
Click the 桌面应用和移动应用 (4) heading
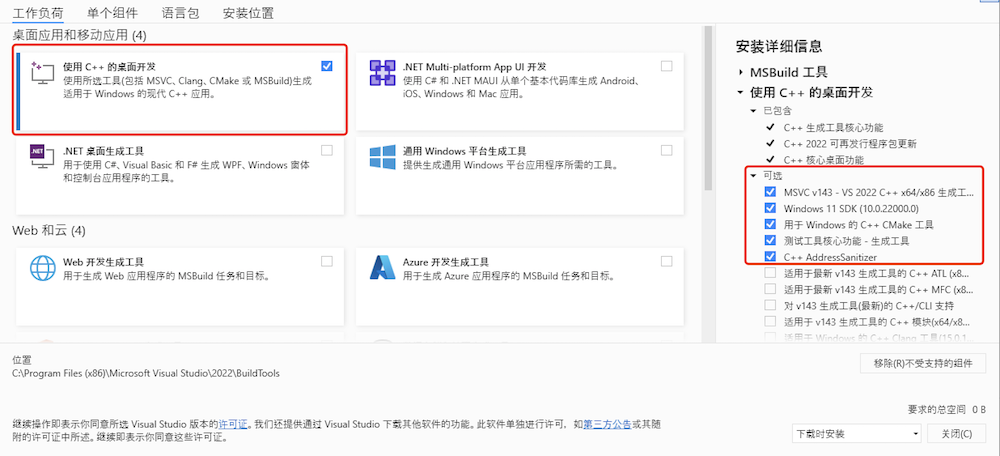tap(80, 36)
